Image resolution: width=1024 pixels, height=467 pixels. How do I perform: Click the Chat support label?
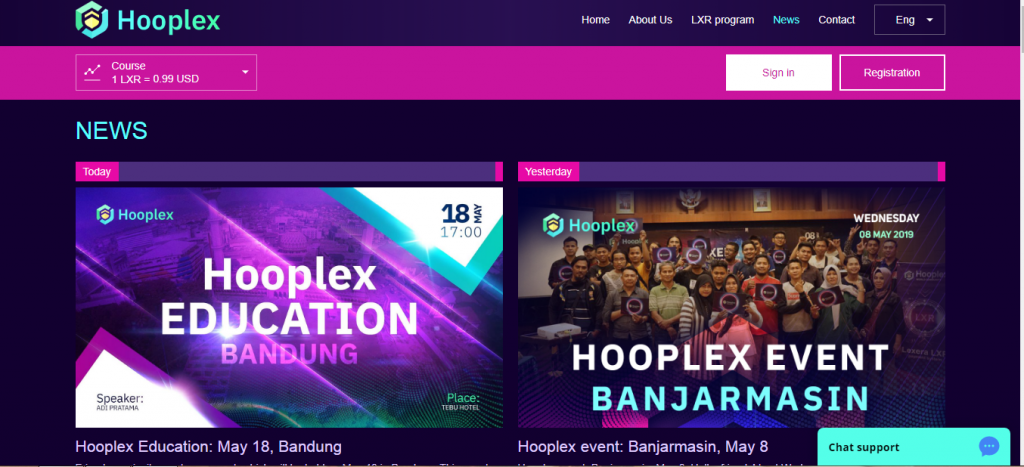click(x=863, y=447)
